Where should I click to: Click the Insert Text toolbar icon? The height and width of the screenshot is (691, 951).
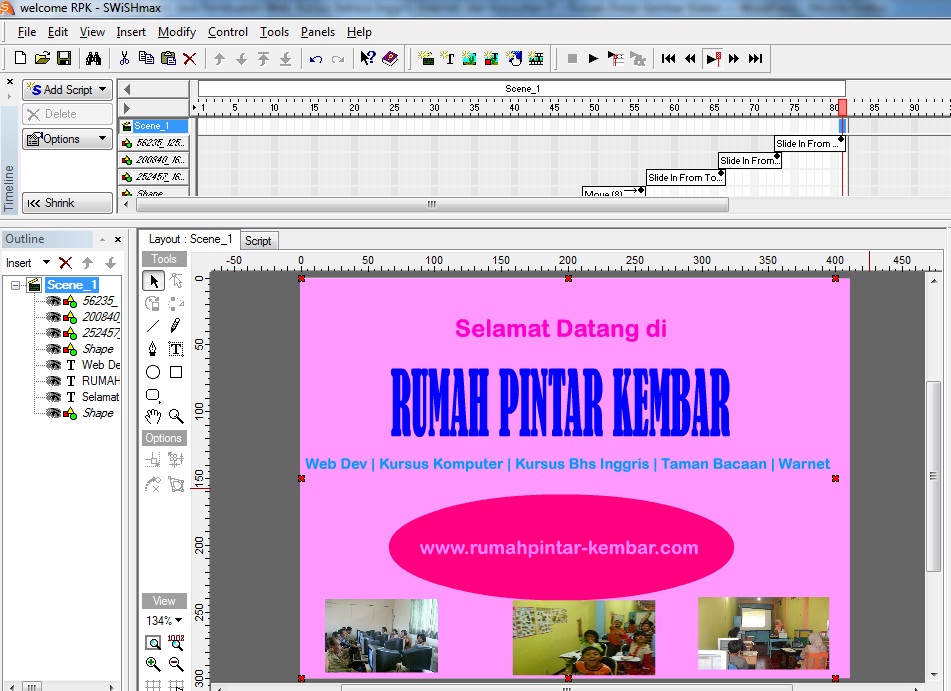coord(448,58)
